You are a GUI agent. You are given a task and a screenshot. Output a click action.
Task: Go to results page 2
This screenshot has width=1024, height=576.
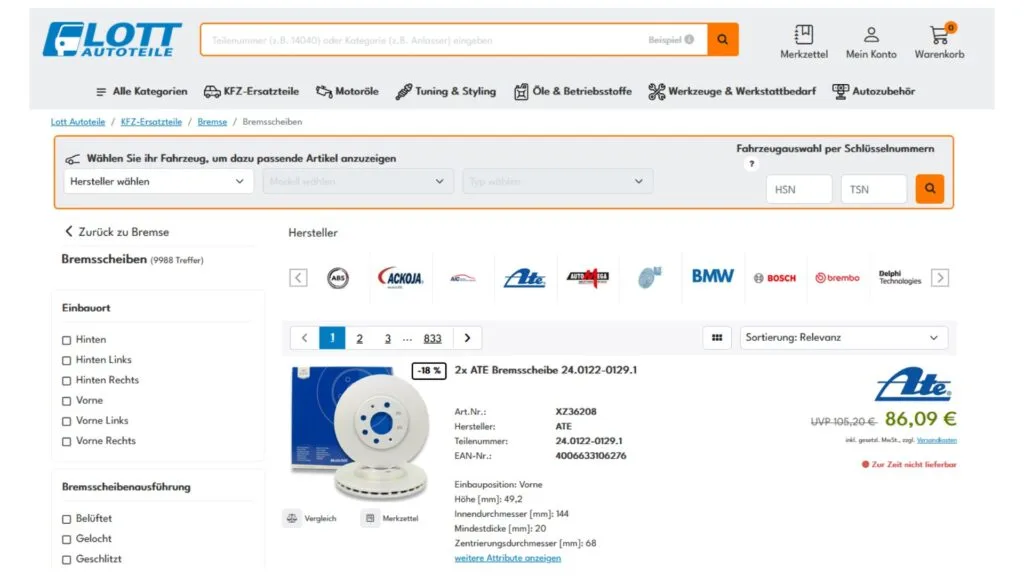(359, 338)
